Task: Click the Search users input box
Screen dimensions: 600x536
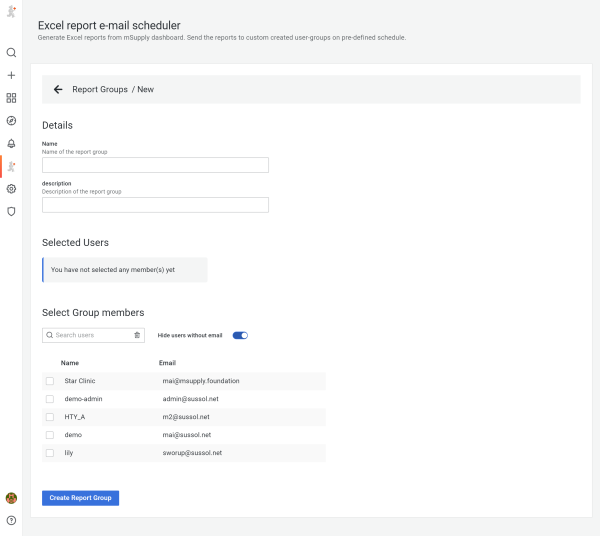Action: 90,335
